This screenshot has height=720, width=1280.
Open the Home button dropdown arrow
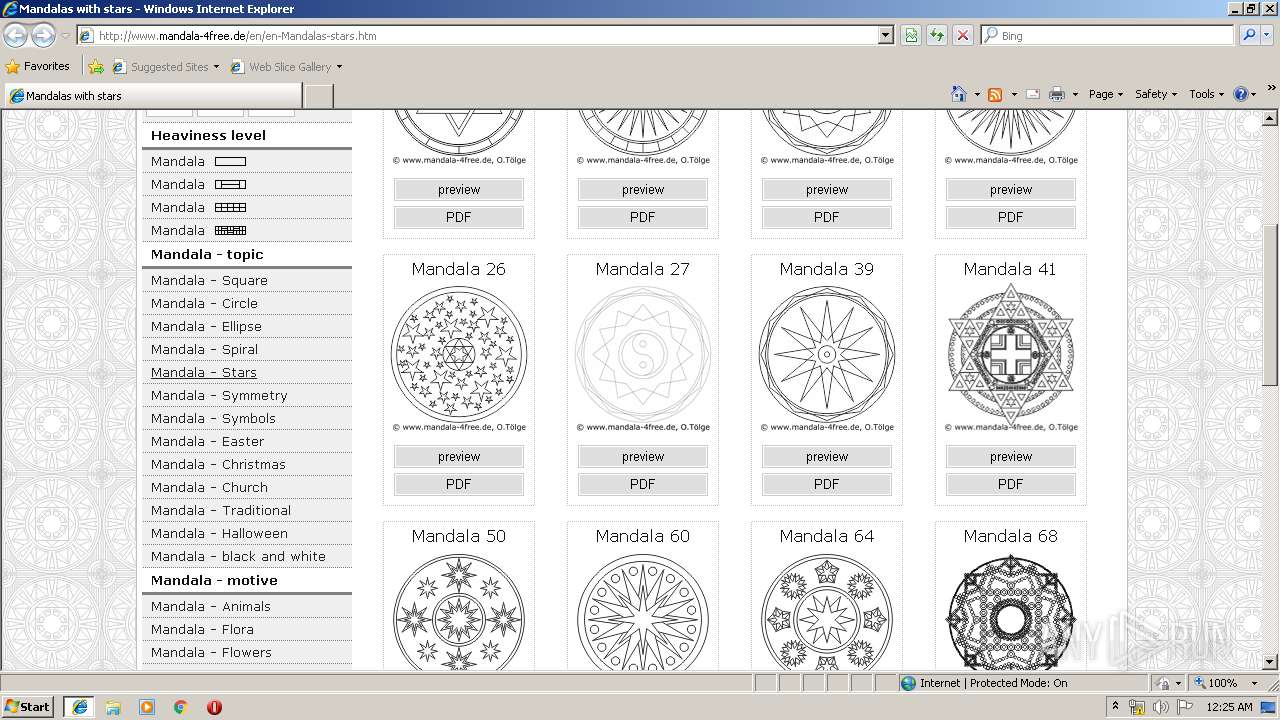click(976, 94)
